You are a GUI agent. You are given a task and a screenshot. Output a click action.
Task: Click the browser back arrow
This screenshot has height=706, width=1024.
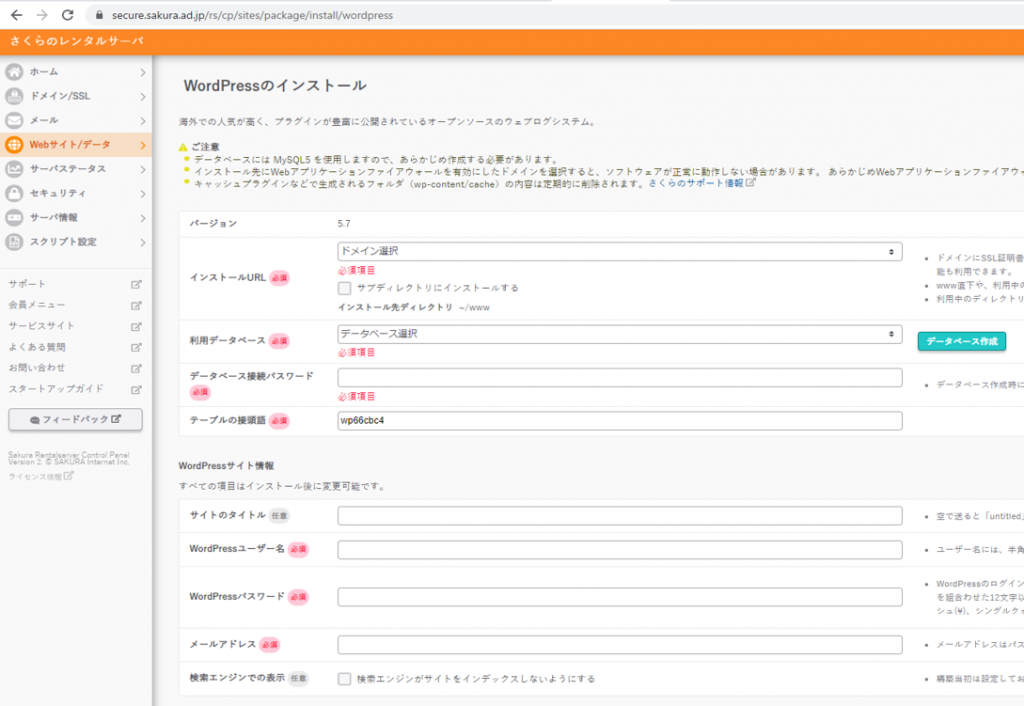[x=16, y=14]
